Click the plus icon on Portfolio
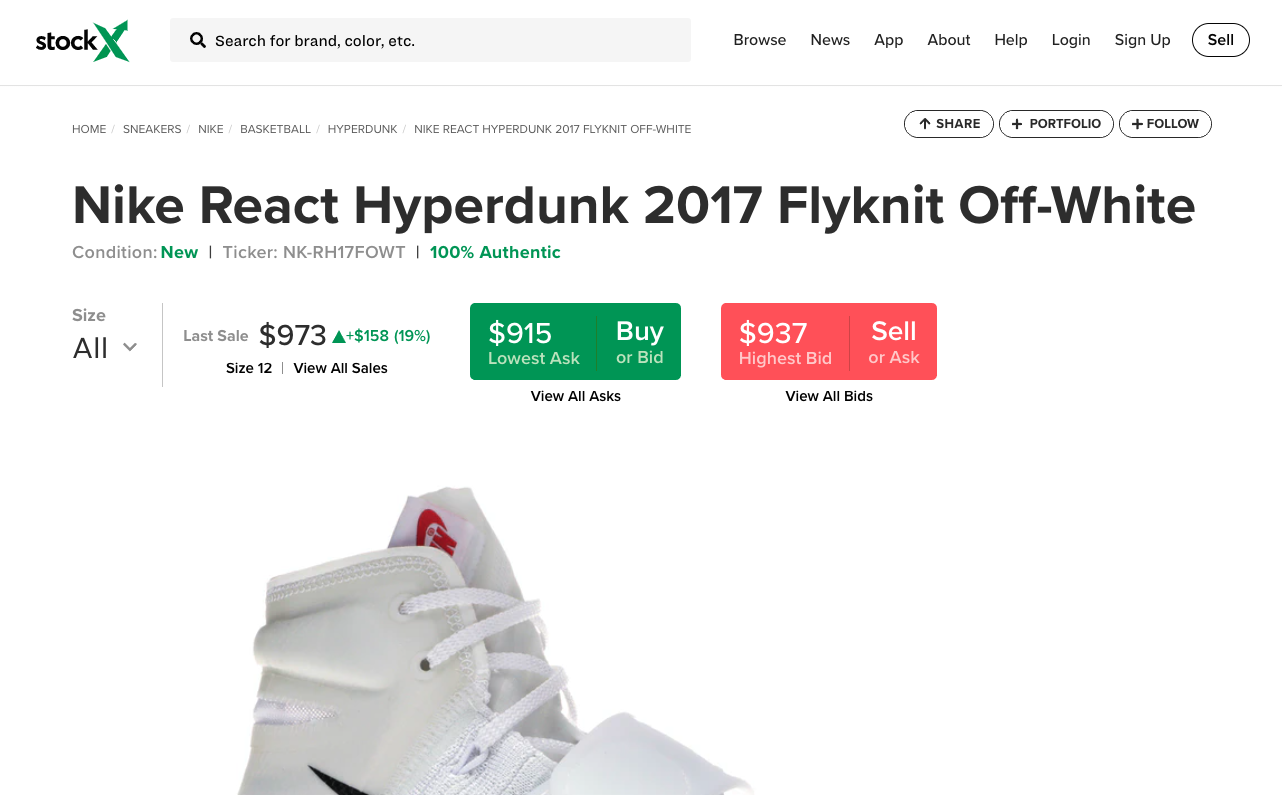The width and height of the screenshot is (1282, 795). click(1017, 124)
